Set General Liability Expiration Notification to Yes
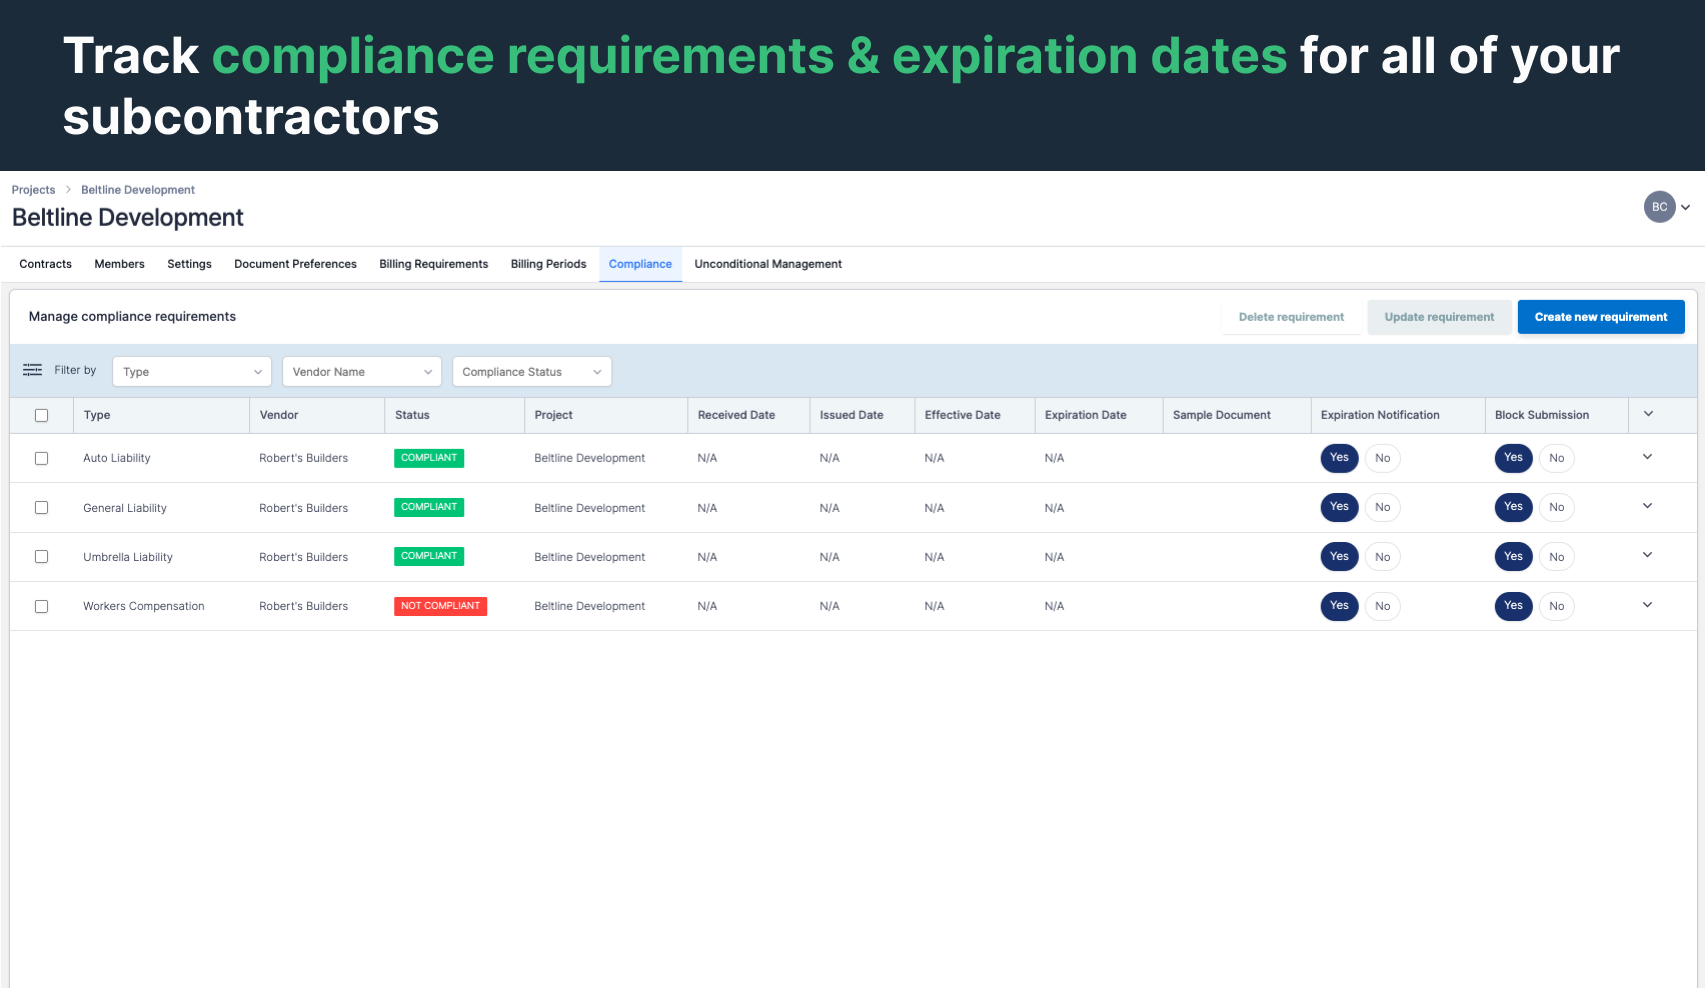 pyautogui.click(x=1339, y=507)
